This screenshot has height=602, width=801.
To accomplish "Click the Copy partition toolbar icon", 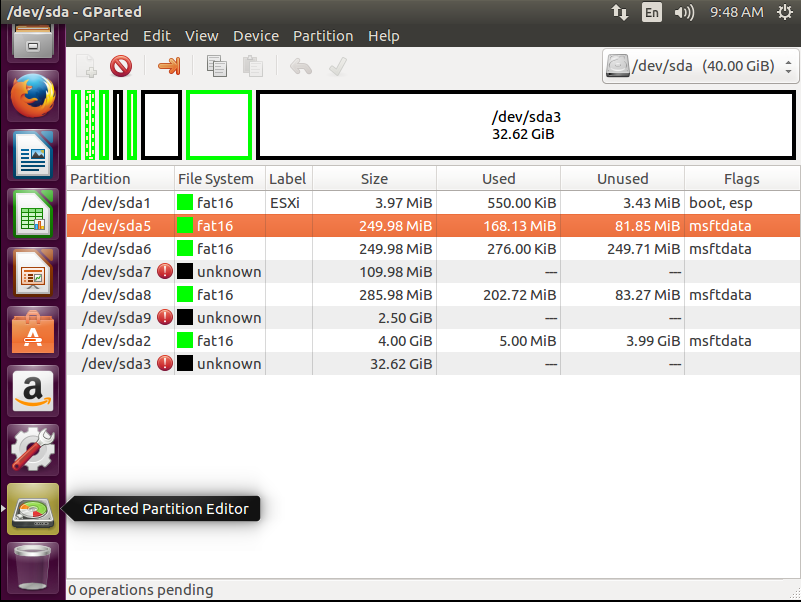I will 216,67.
